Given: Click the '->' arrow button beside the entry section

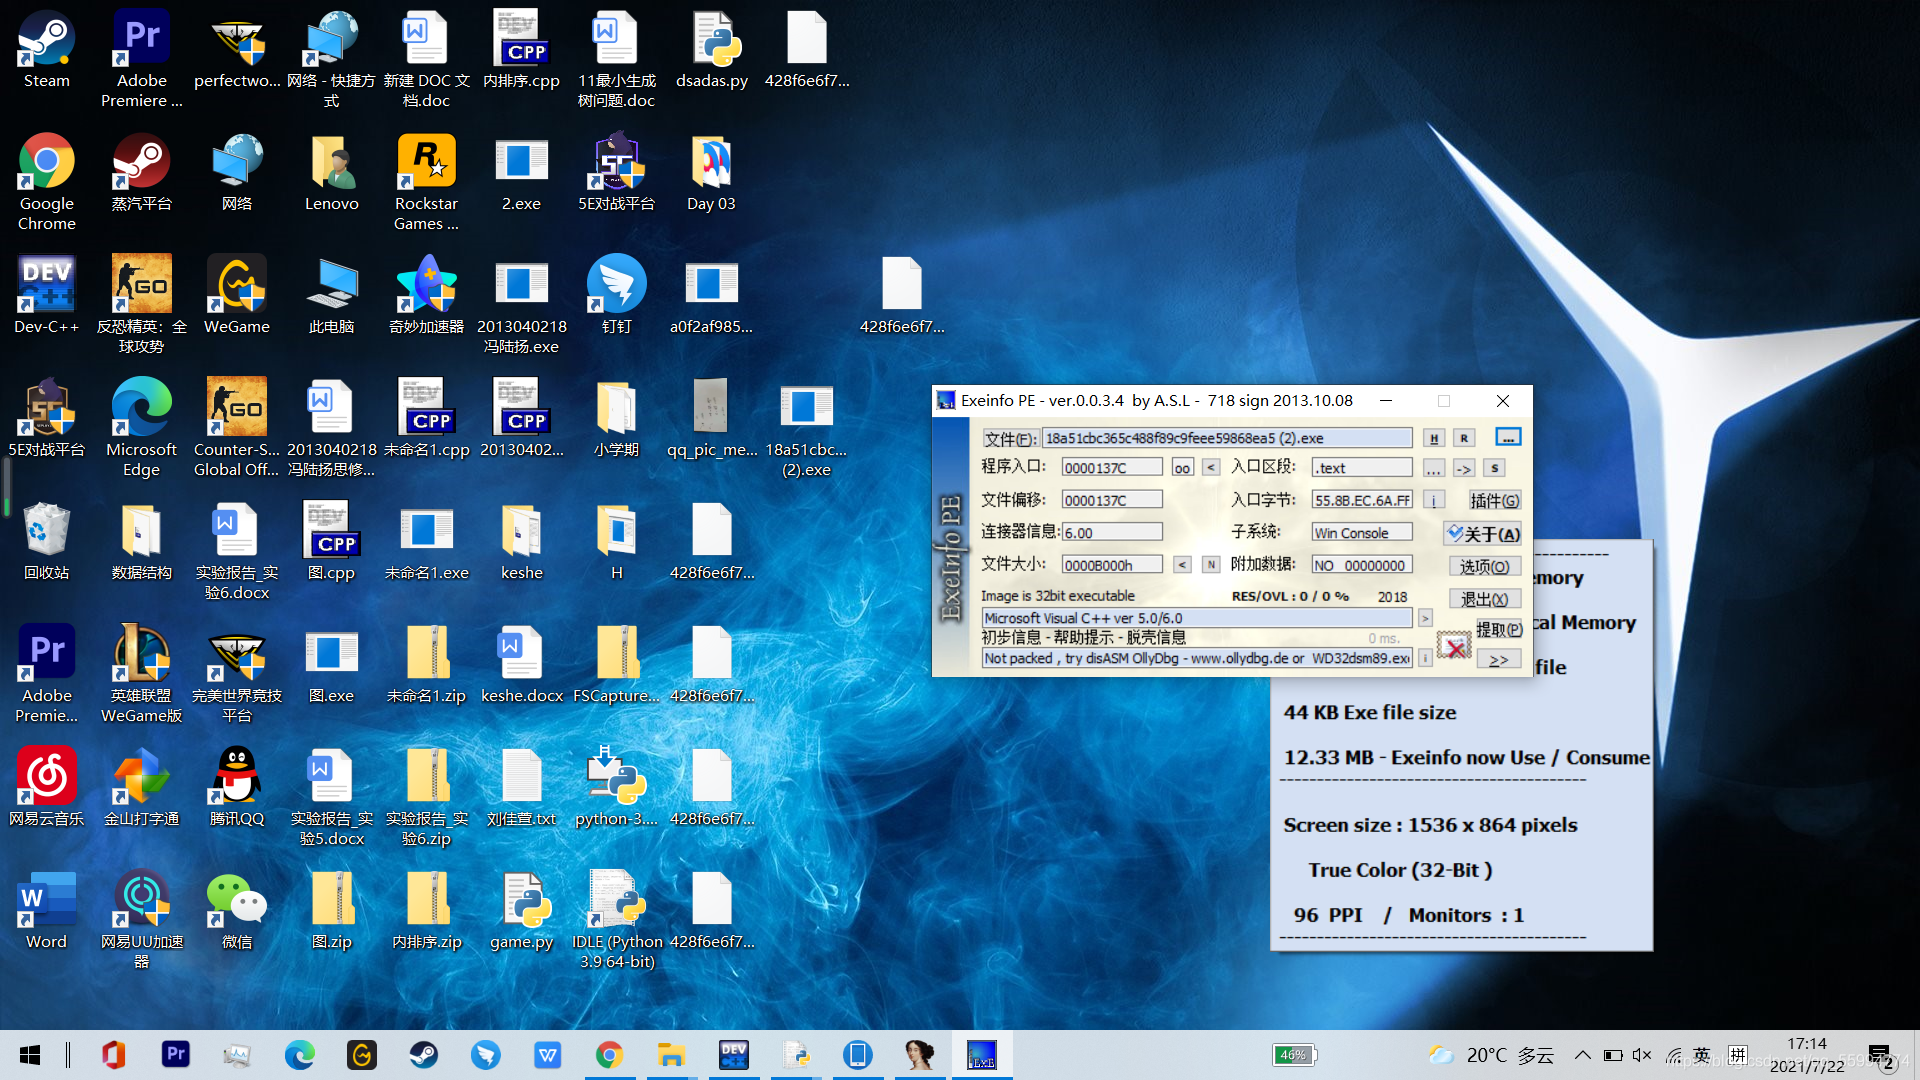Looking at the screenshot, I should click(1464, 468).
